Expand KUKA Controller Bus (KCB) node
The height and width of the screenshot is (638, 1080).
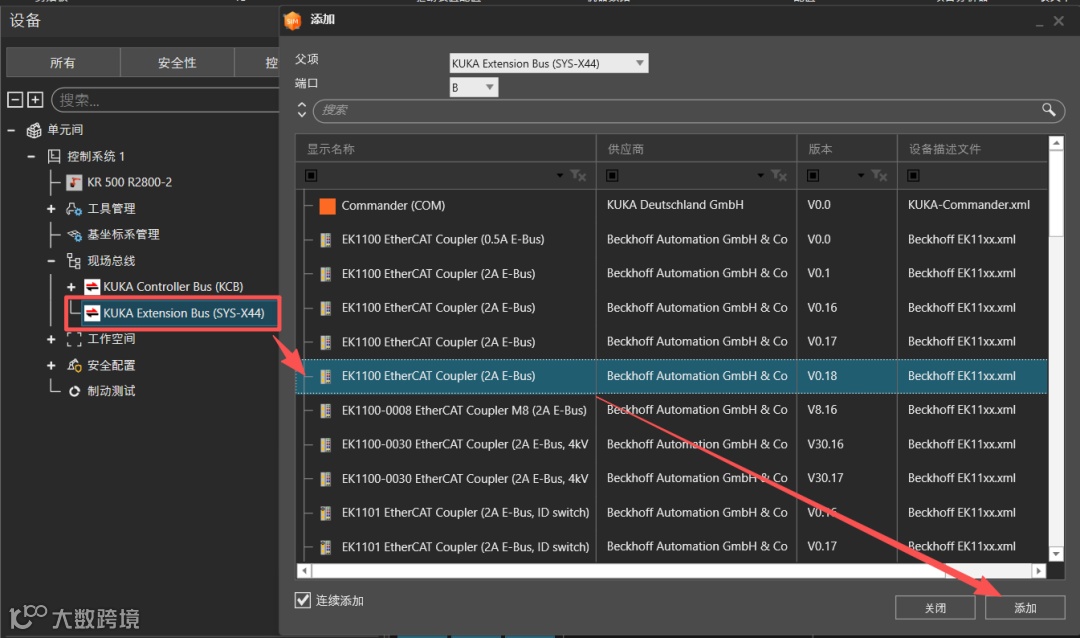click(x=71, y=287)
